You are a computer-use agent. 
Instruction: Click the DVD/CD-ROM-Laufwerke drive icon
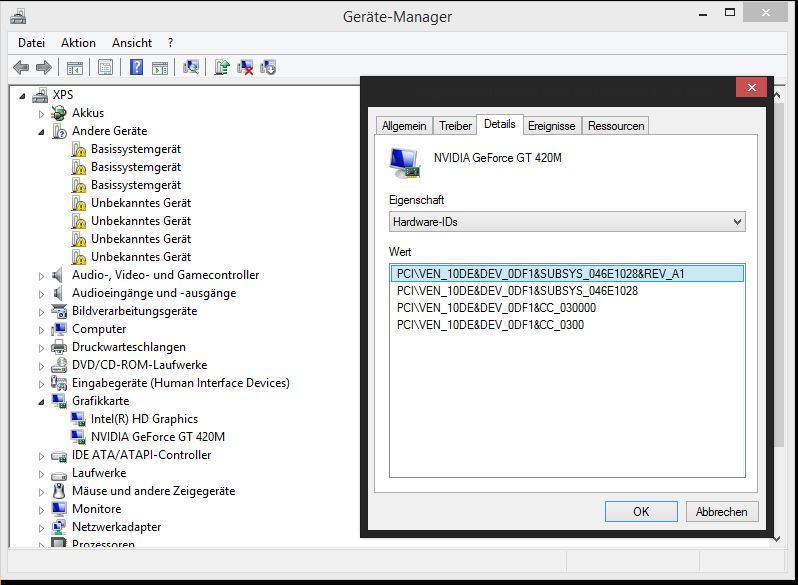point(59,365)
